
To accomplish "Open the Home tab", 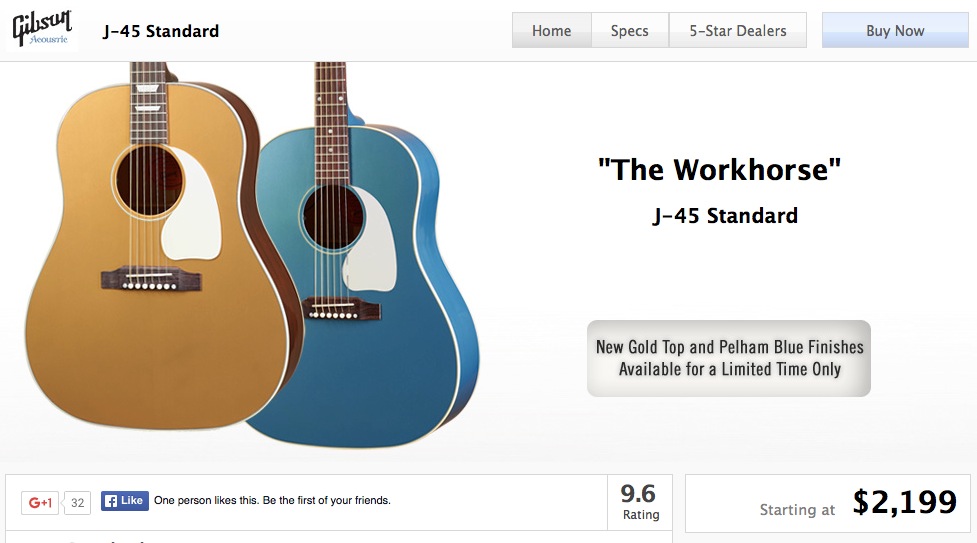I will [551, 31].
